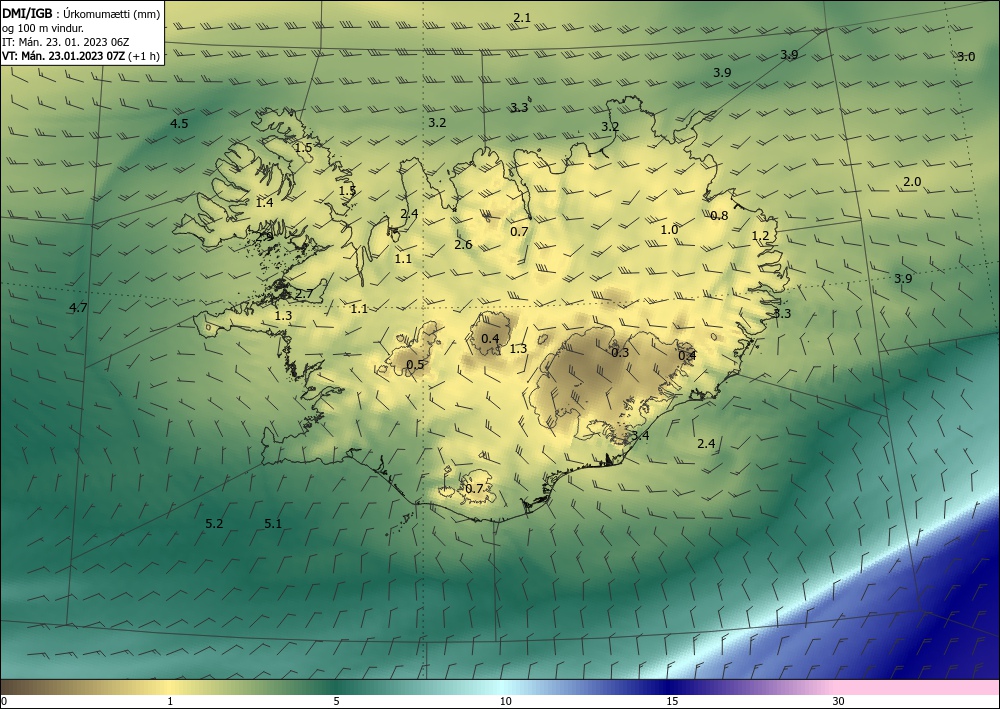
Task: Click the 5.2 value label on the map
Action: click(x=214, y=523)
